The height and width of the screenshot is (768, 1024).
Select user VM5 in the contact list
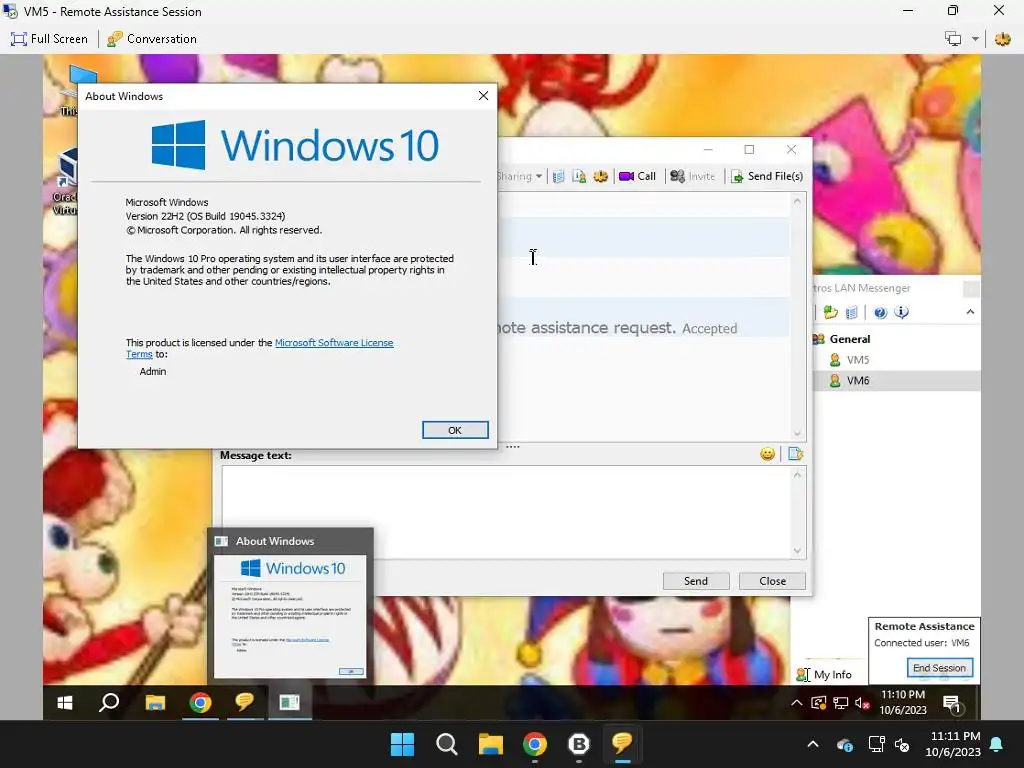tap(857, 360)
